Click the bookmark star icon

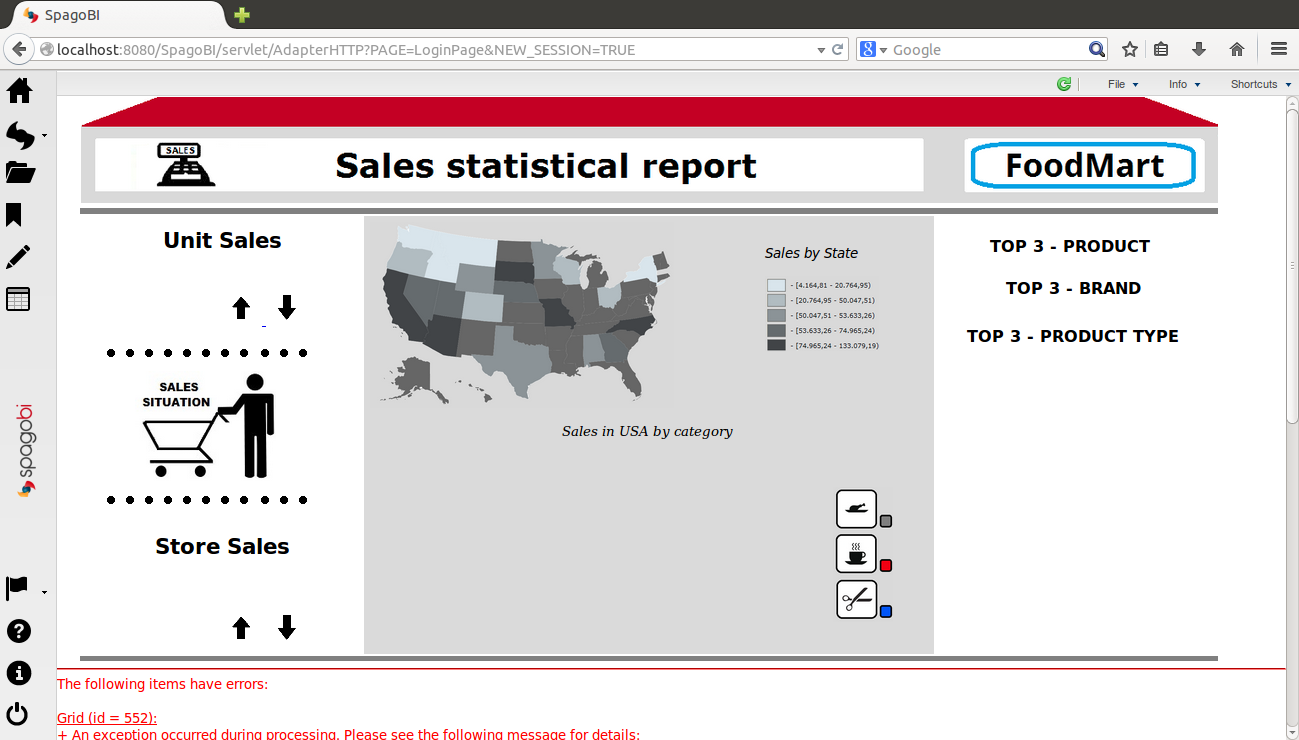[1130, 49]
